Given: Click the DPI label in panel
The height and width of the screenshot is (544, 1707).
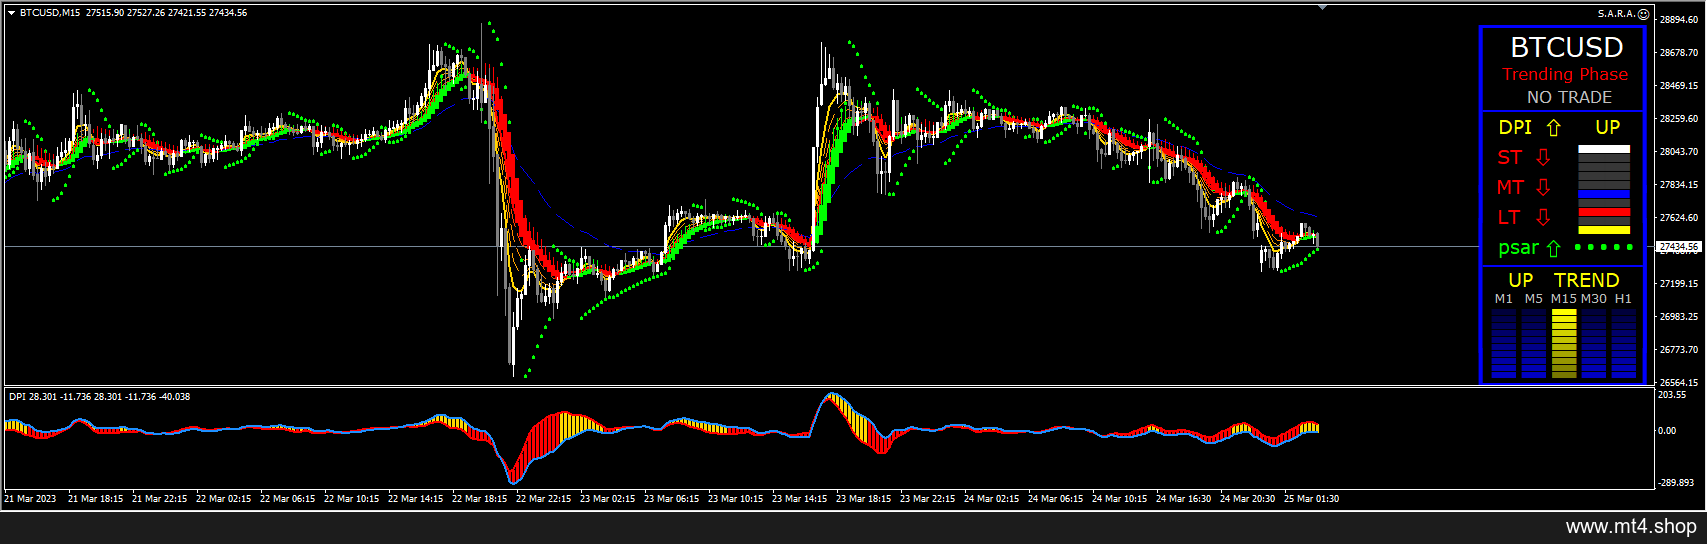Looking at the screenshot, I should click(1515, 127).
